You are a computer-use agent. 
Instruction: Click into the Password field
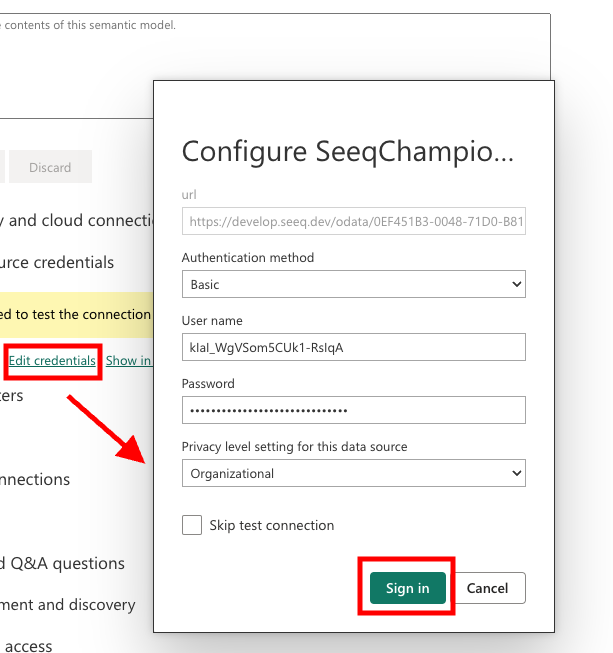353,410
